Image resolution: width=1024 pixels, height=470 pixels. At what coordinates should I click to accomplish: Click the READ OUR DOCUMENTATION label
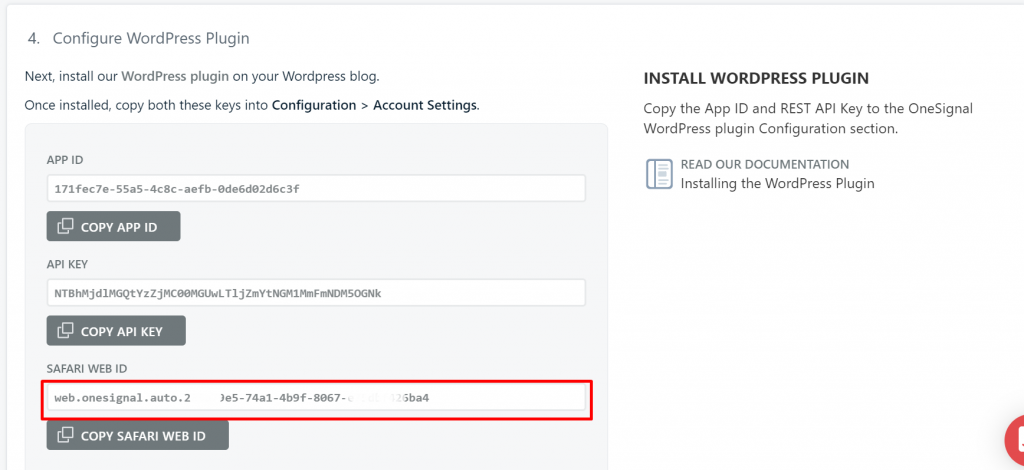click(765, 164)
